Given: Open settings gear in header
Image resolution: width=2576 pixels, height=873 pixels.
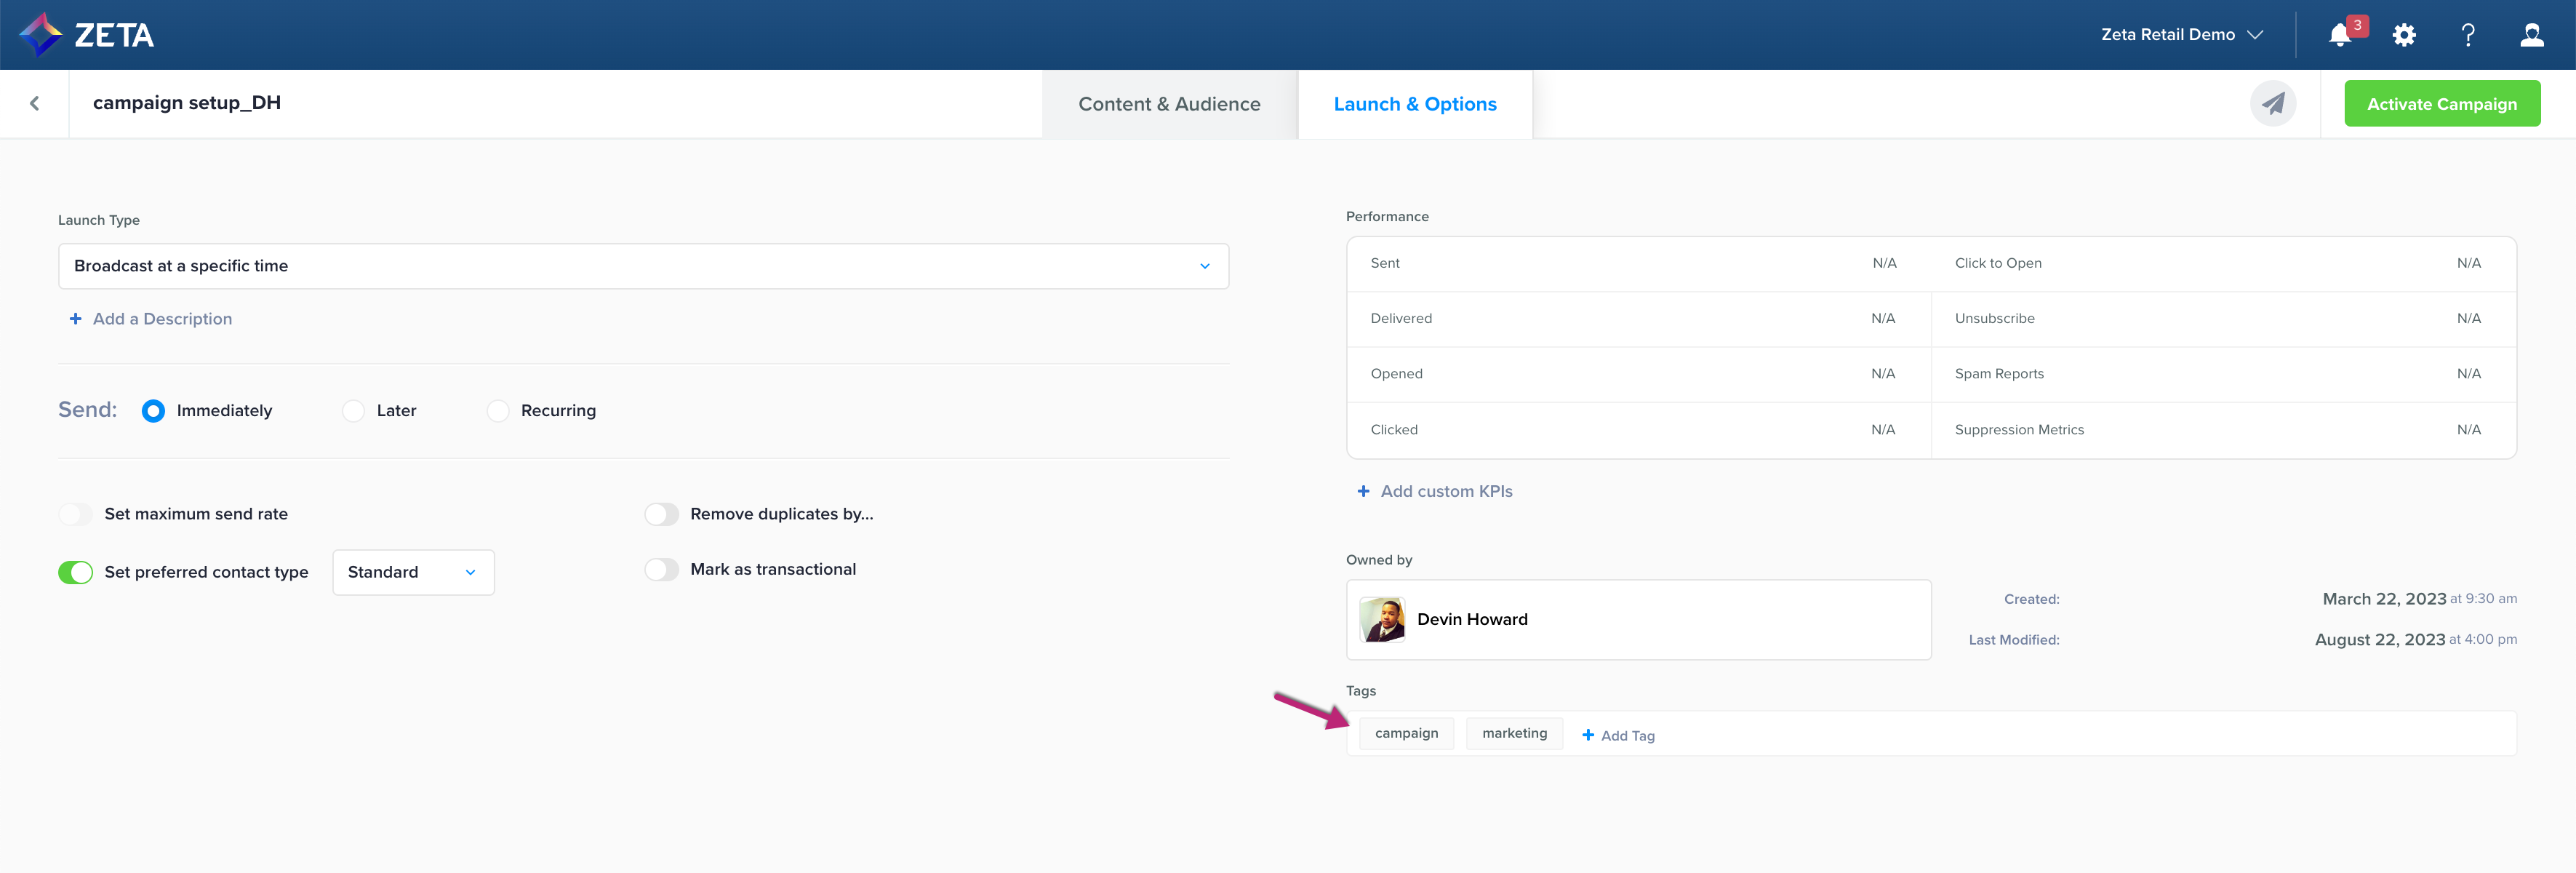Looking at the screenshot, I should click(2403, 35).
